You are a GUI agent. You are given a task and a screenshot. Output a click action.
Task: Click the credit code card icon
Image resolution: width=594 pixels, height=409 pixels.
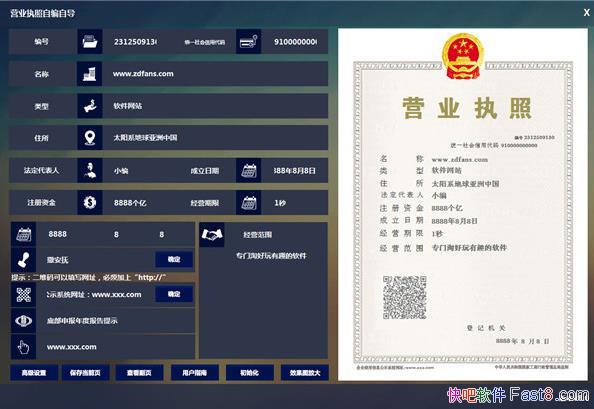coord(249,41)
